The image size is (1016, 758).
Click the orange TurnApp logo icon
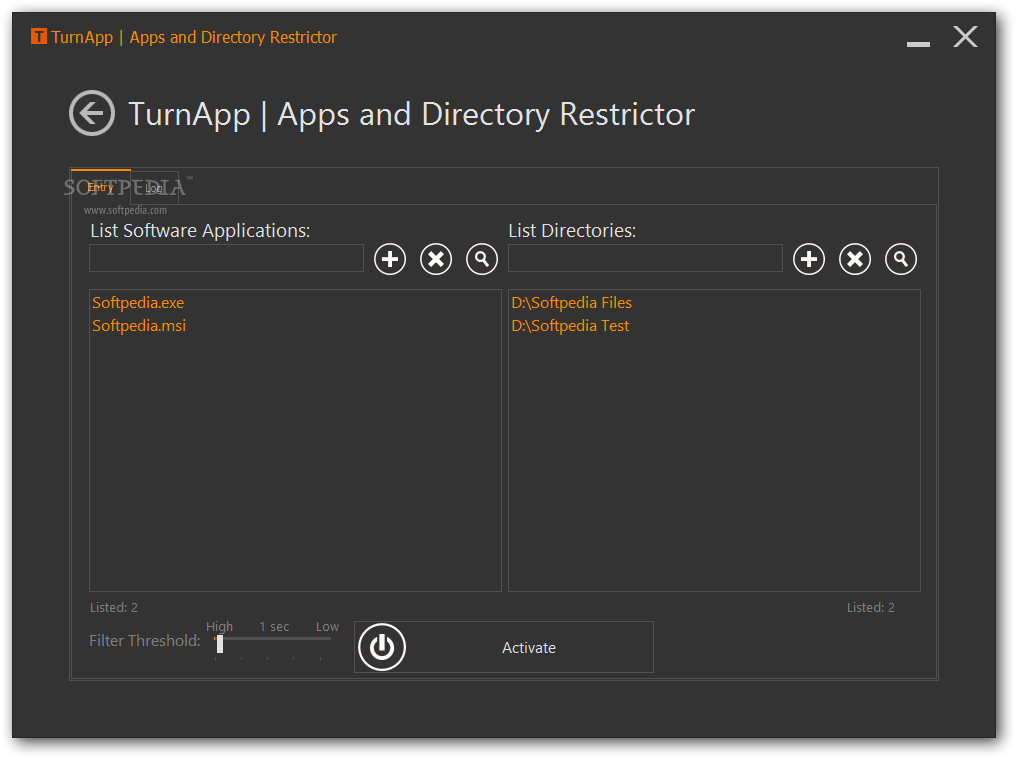pos(39,37)
